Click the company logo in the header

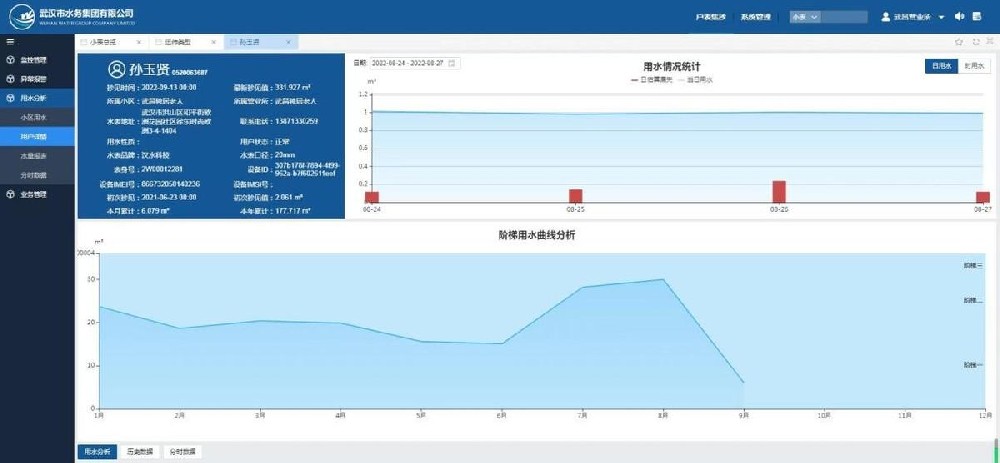(x=18, y=14)
